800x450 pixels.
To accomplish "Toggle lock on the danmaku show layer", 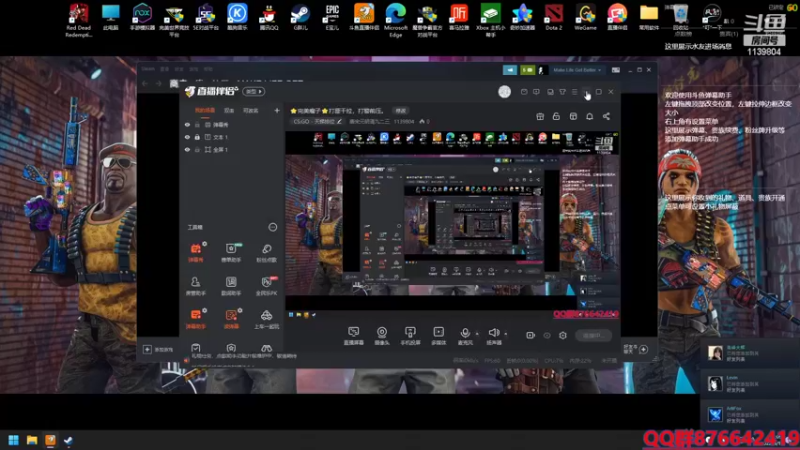I will point(197,124).
